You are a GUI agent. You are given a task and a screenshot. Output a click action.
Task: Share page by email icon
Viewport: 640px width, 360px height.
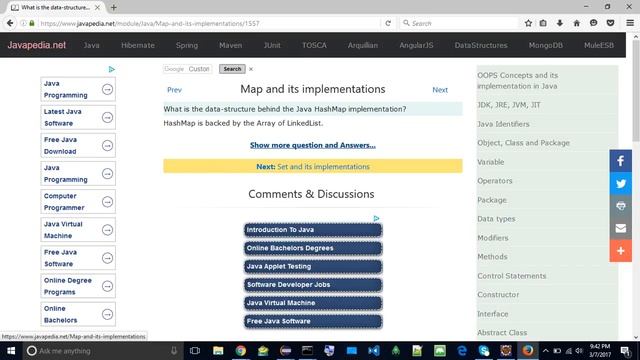(x=621, y=228)
